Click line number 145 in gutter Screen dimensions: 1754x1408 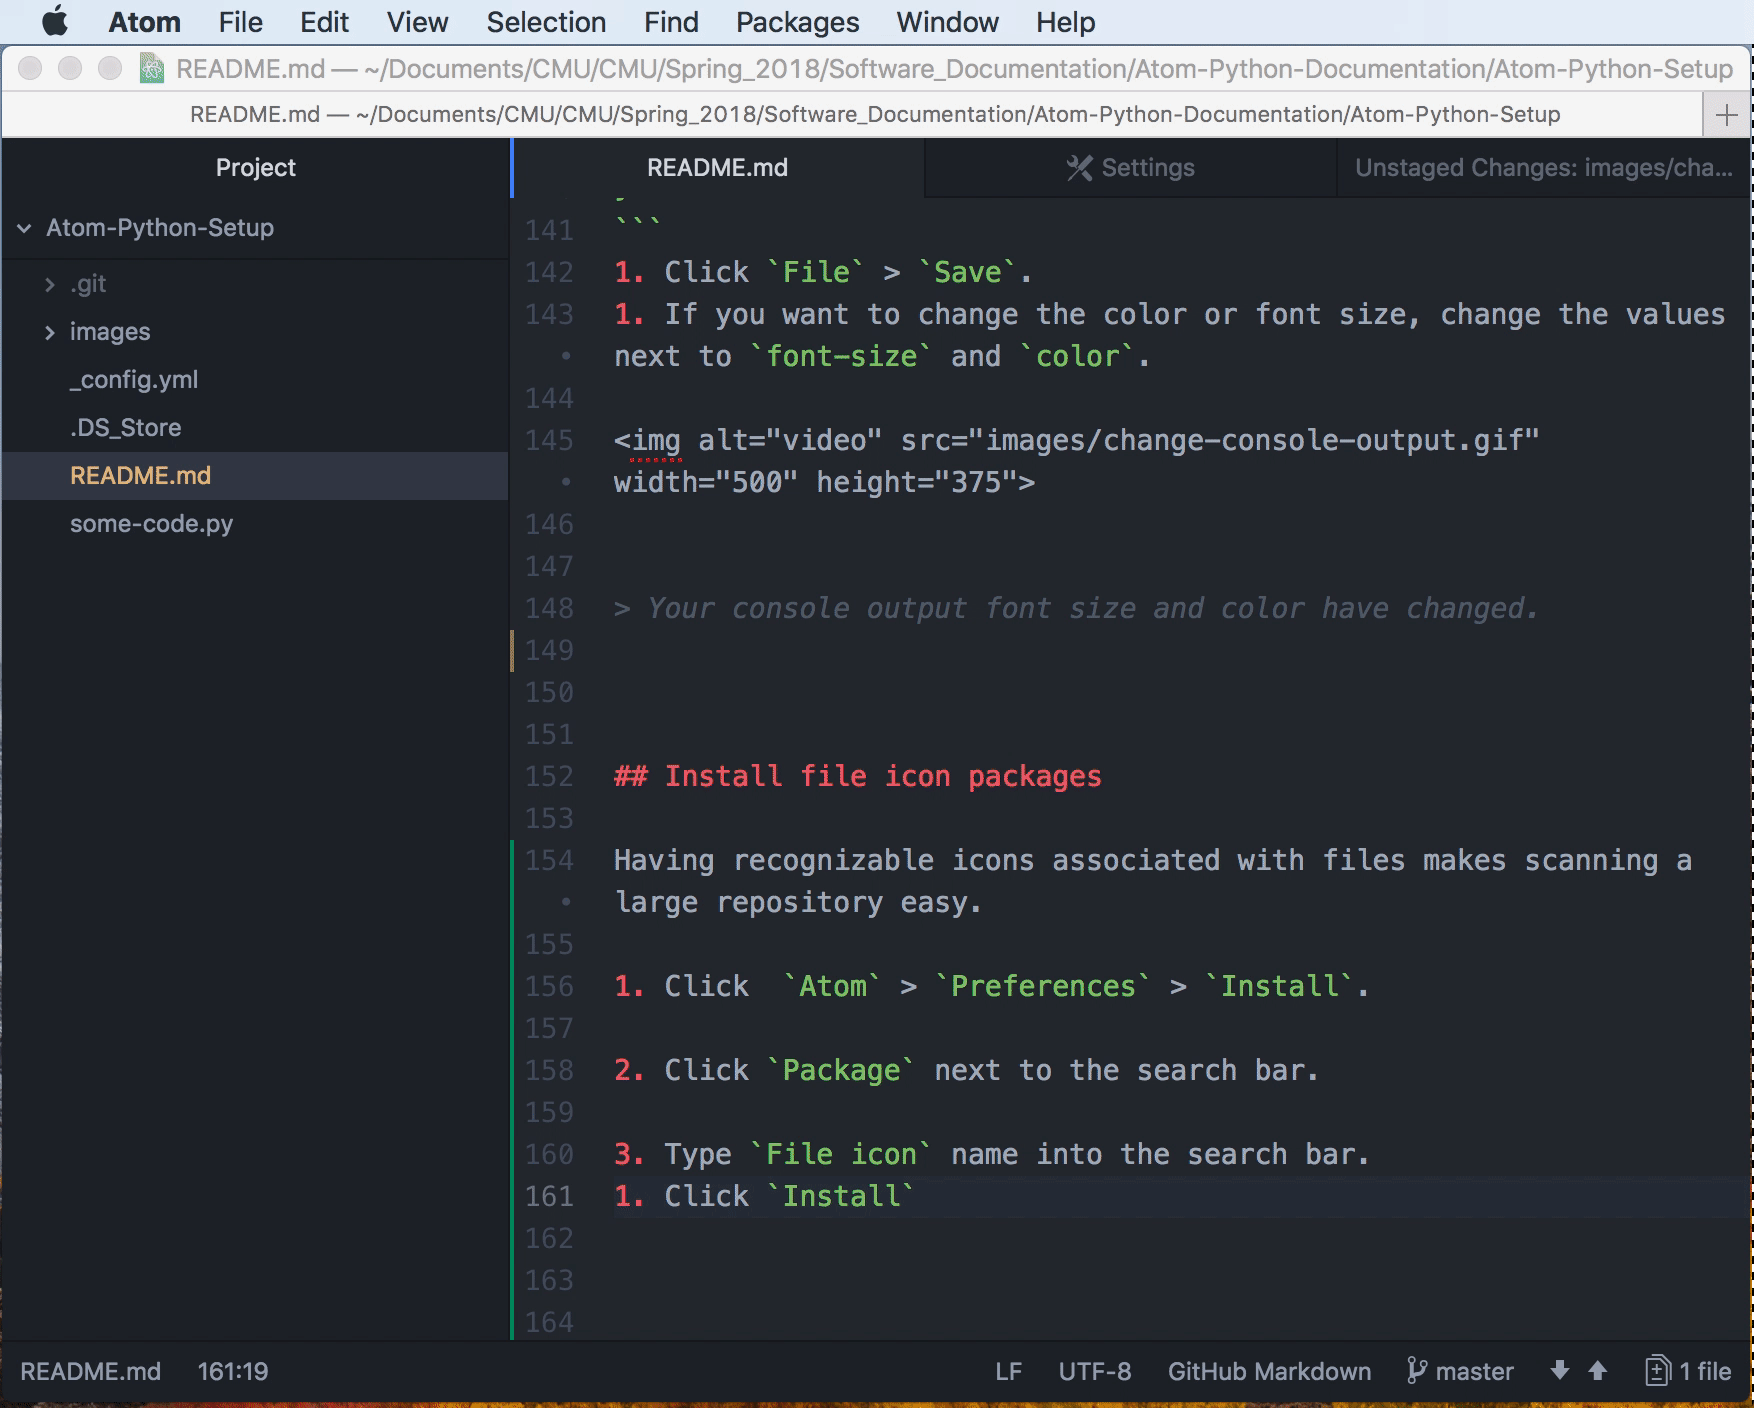[549, 440]
